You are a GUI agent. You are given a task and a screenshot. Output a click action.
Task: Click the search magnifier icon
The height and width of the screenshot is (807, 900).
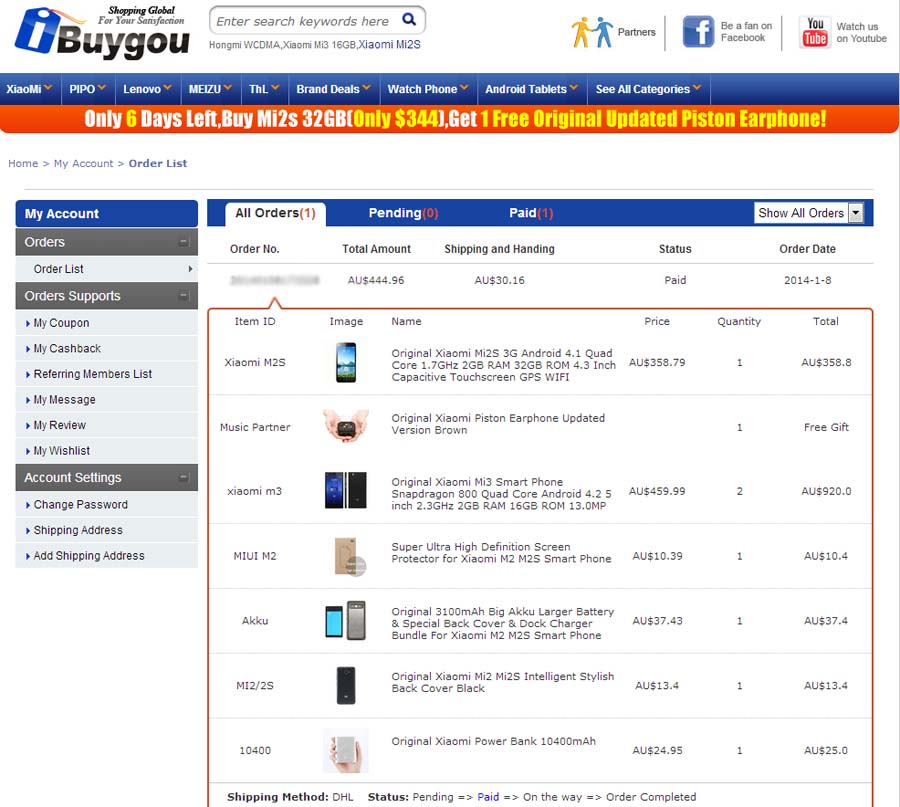(x=409, y=20)
